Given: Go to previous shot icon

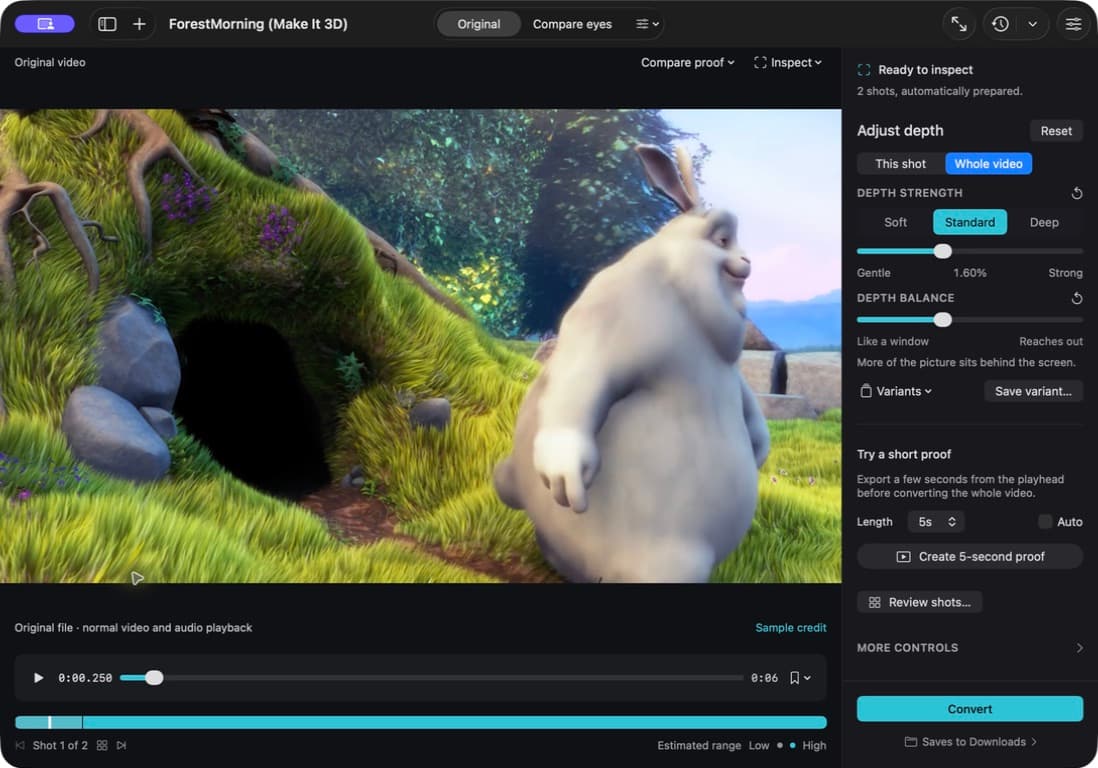Looking at the screenshot, I should point(20,746).
